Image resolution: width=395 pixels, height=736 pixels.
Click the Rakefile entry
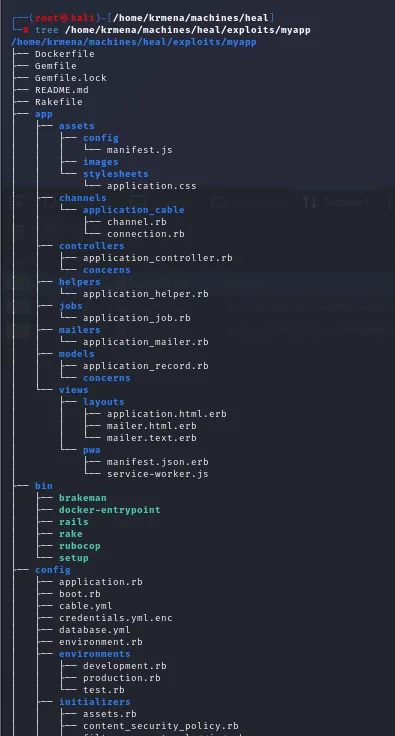tap(59, 102)
